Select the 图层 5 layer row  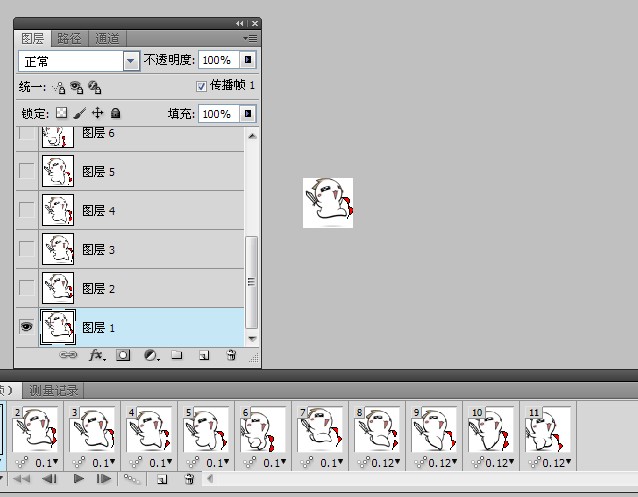[130, 171]
